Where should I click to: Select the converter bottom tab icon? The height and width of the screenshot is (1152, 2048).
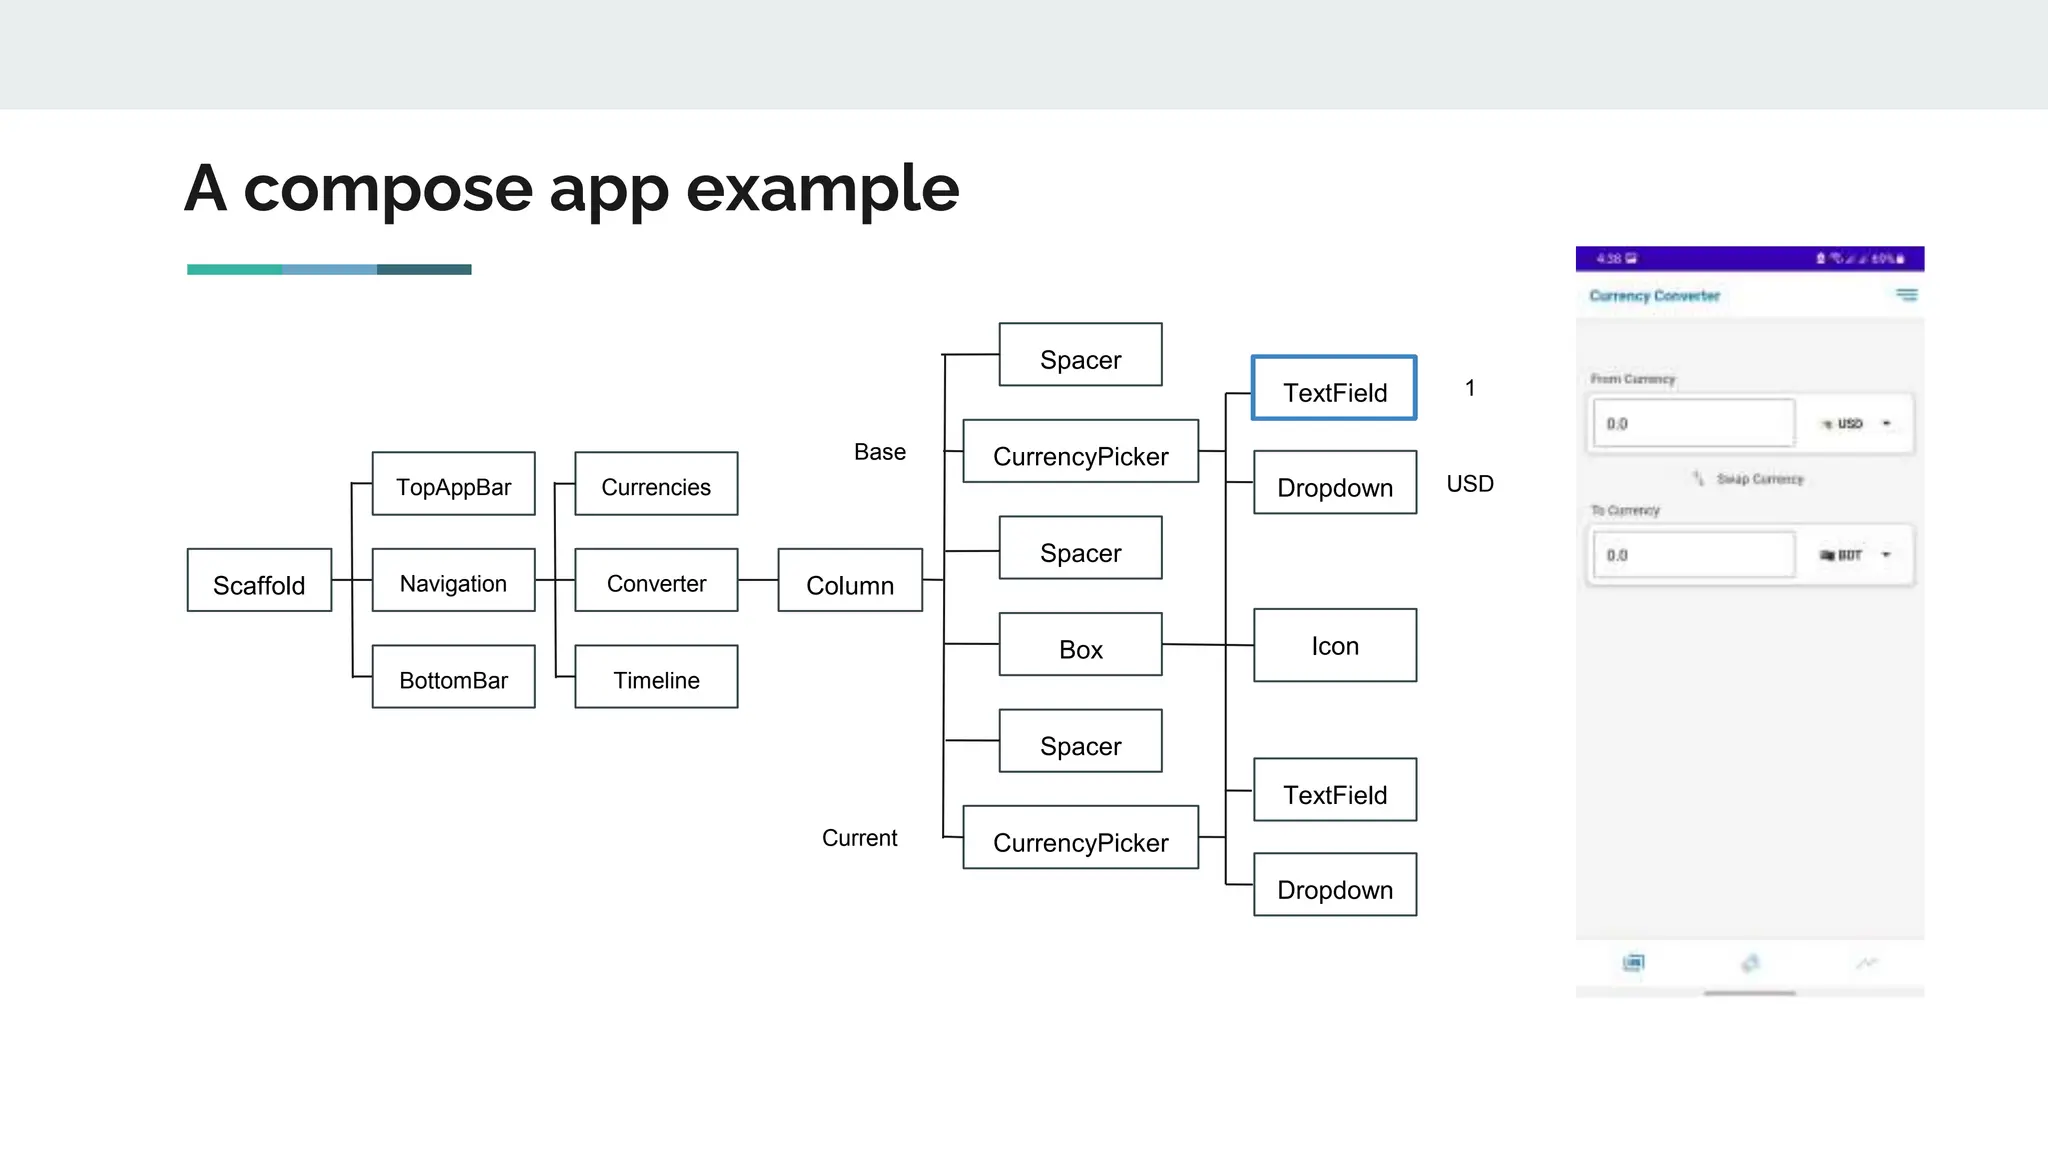tap(1749, 963)
